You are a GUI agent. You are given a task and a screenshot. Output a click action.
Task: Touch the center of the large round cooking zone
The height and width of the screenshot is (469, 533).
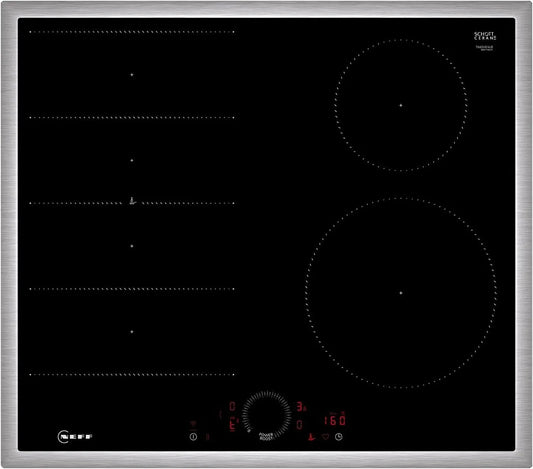(401, 293)
